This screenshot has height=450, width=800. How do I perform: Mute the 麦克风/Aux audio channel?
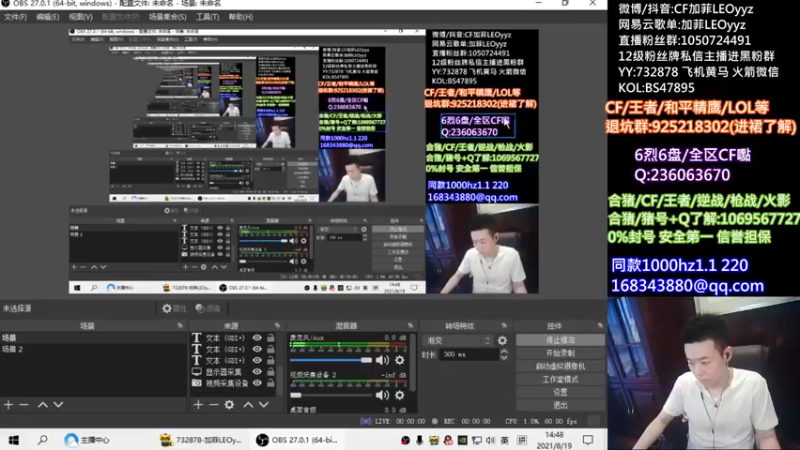click(x=382, y=360)
